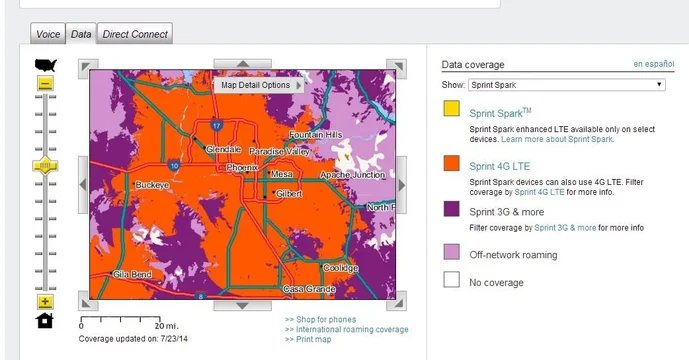Click the home icon below zoom slider
The width and height of the screenshot is (689, 360).
click(x=45, y=321)
